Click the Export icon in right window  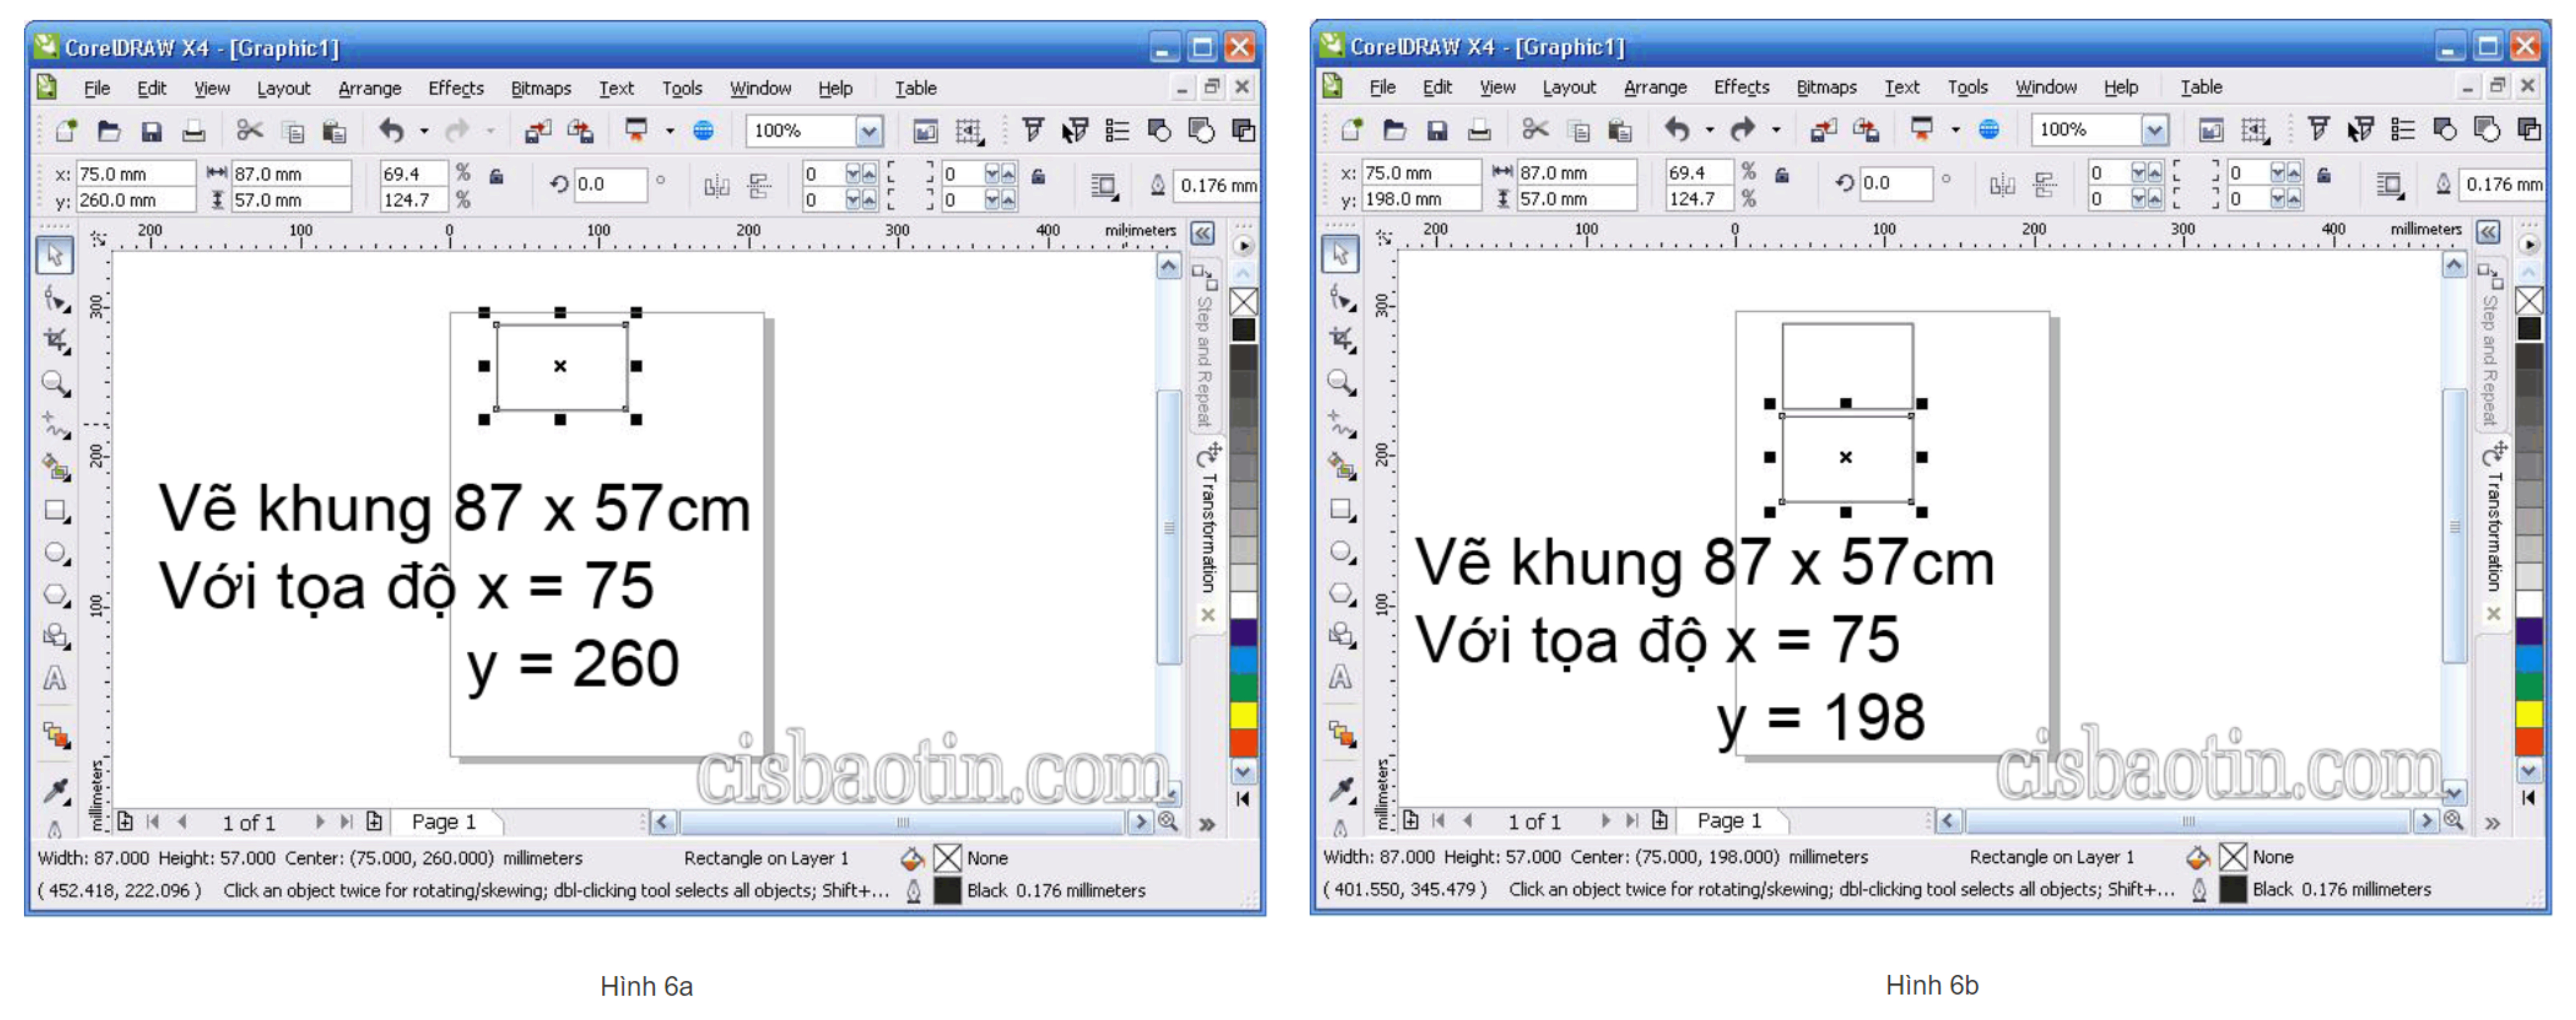coord(1865,130)
